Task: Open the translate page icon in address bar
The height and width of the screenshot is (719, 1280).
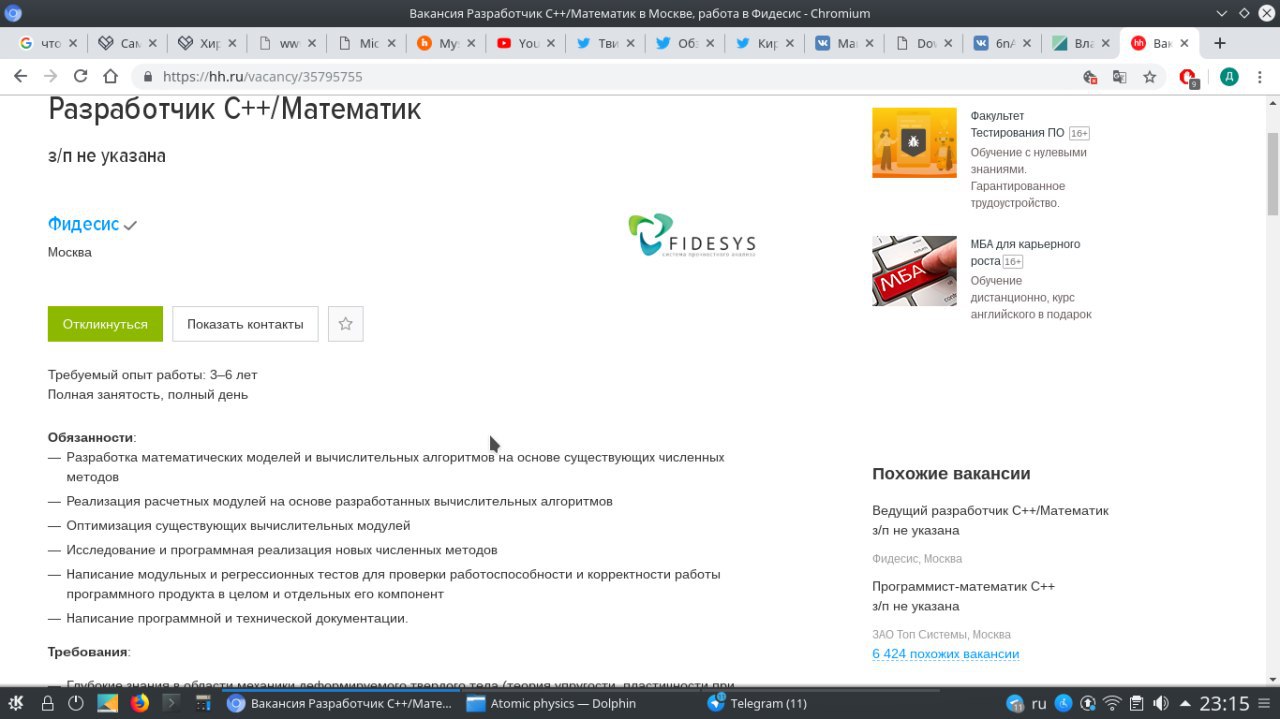Action: (1120, 77)
